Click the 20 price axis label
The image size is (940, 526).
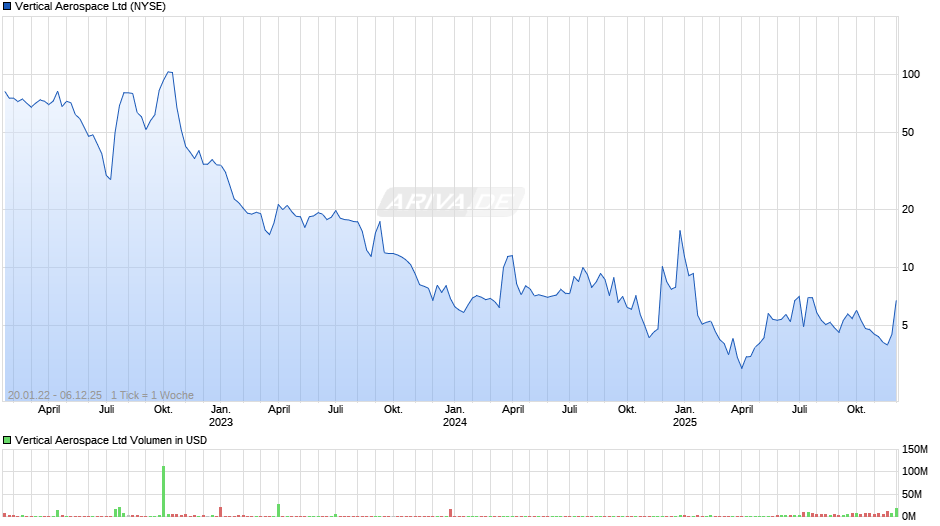tap(908, 209)
